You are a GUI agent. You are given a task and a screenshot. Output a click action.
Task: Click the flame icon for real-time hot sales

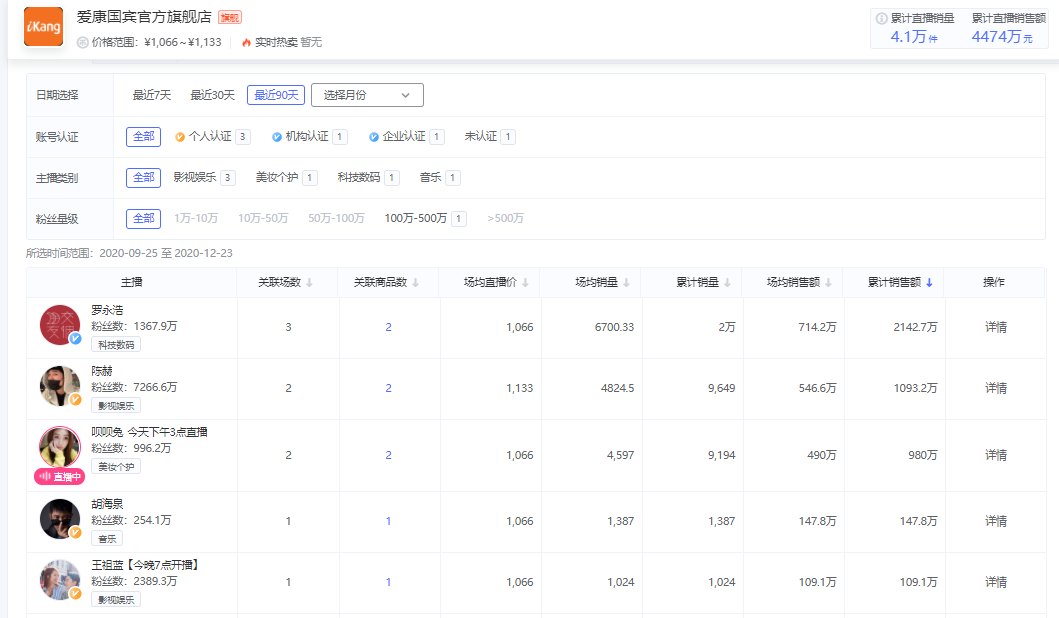pyautogui.click(x=247, y=43)
